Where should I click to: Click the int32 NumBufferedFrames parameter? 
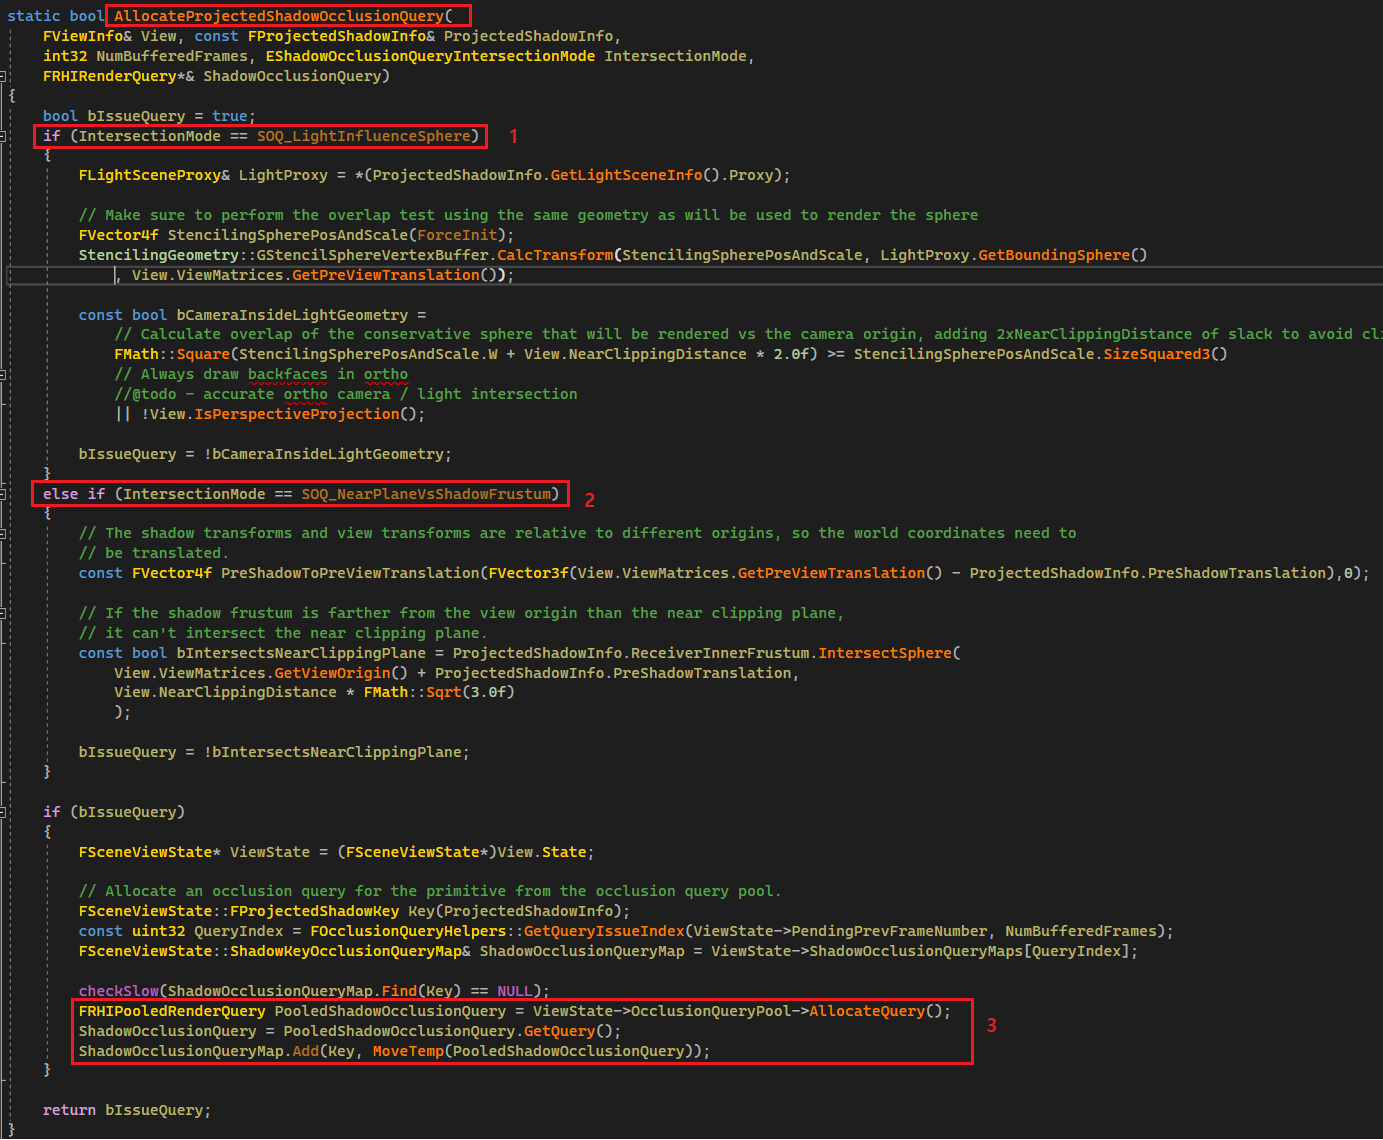145,56
